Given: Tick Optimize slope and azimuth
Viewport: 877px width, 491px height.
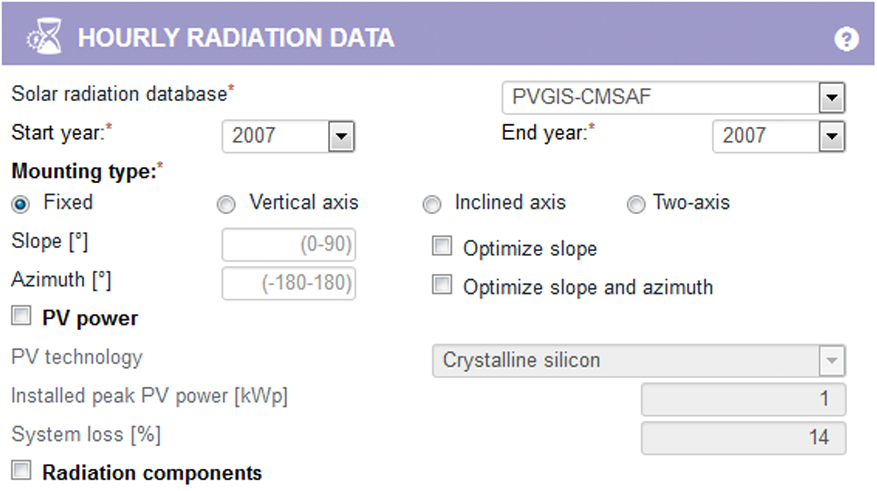Looking at the screenshot, I should point(442,286).
